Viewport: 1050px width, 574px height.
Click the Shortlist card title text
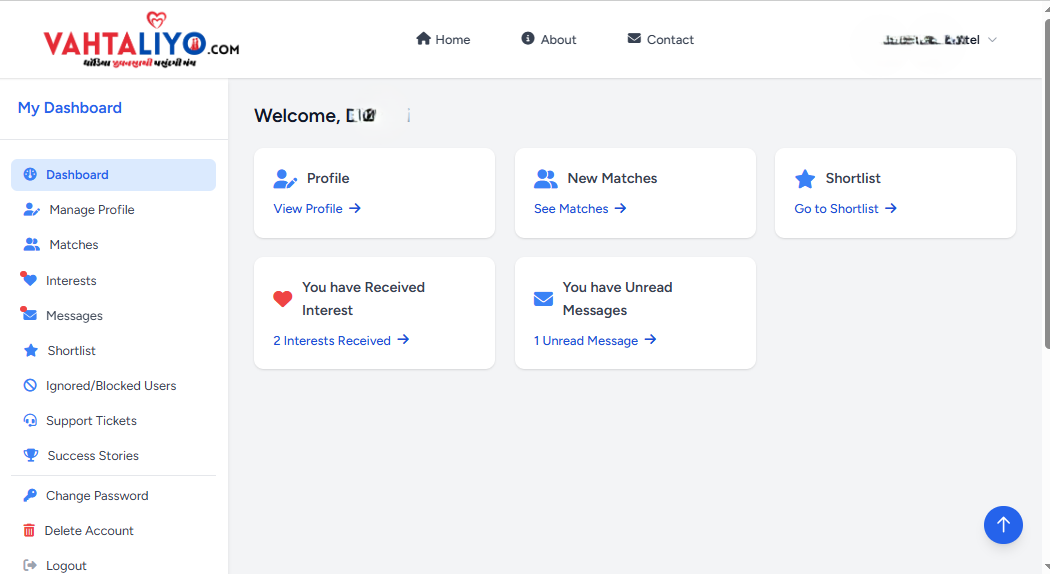853,178
